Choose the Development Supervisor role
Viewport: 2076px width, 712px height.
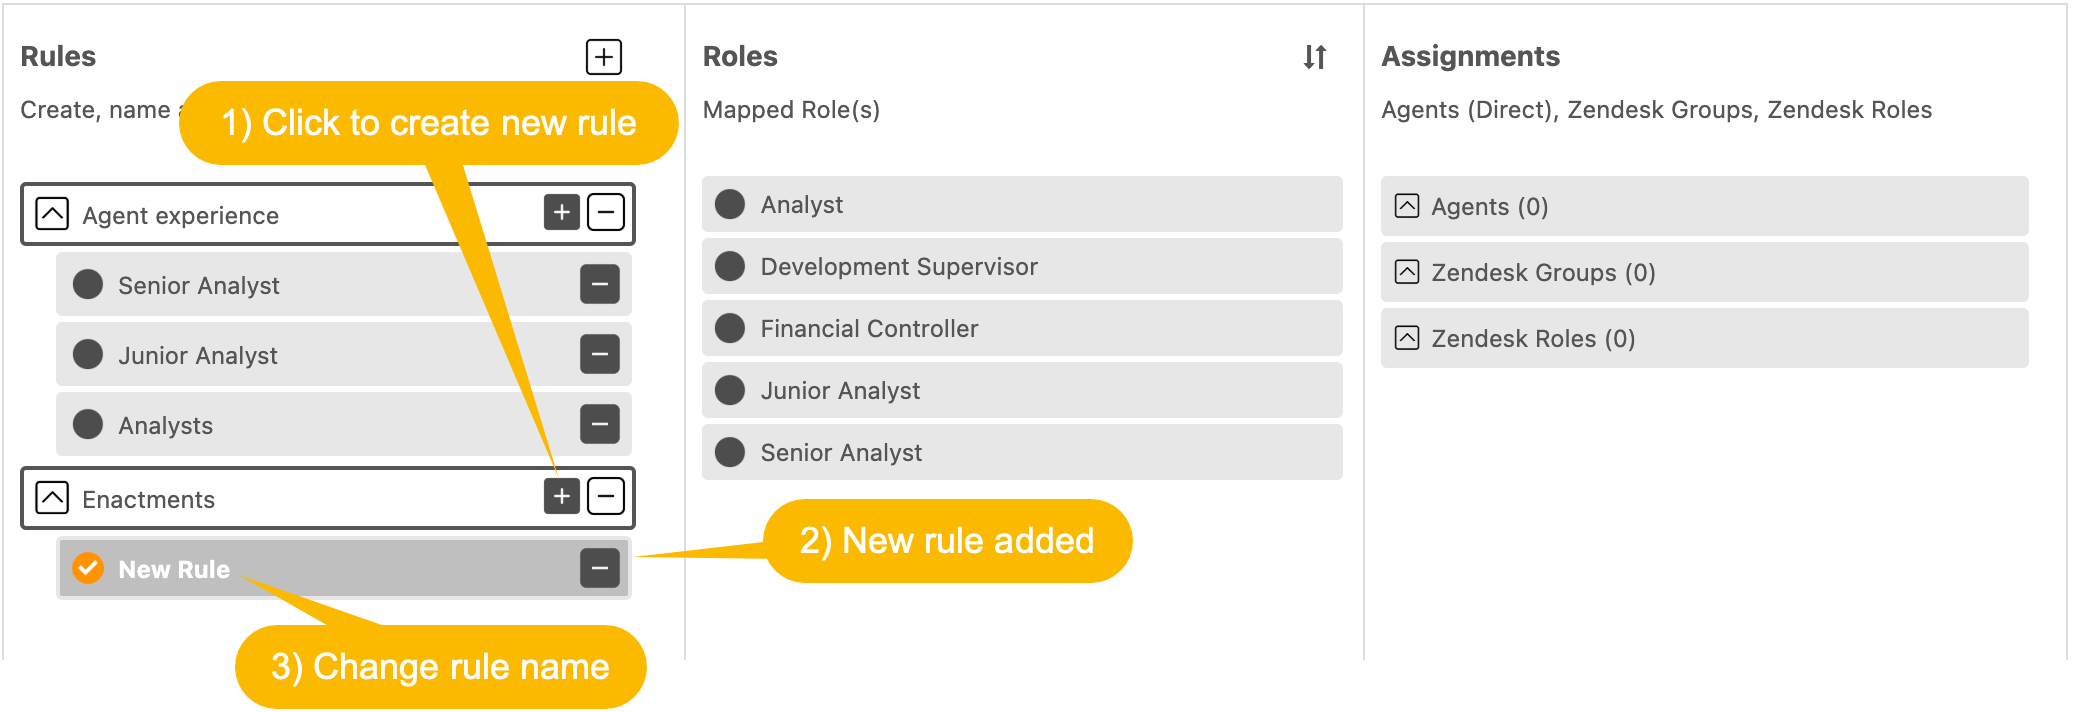(1022, 266)
